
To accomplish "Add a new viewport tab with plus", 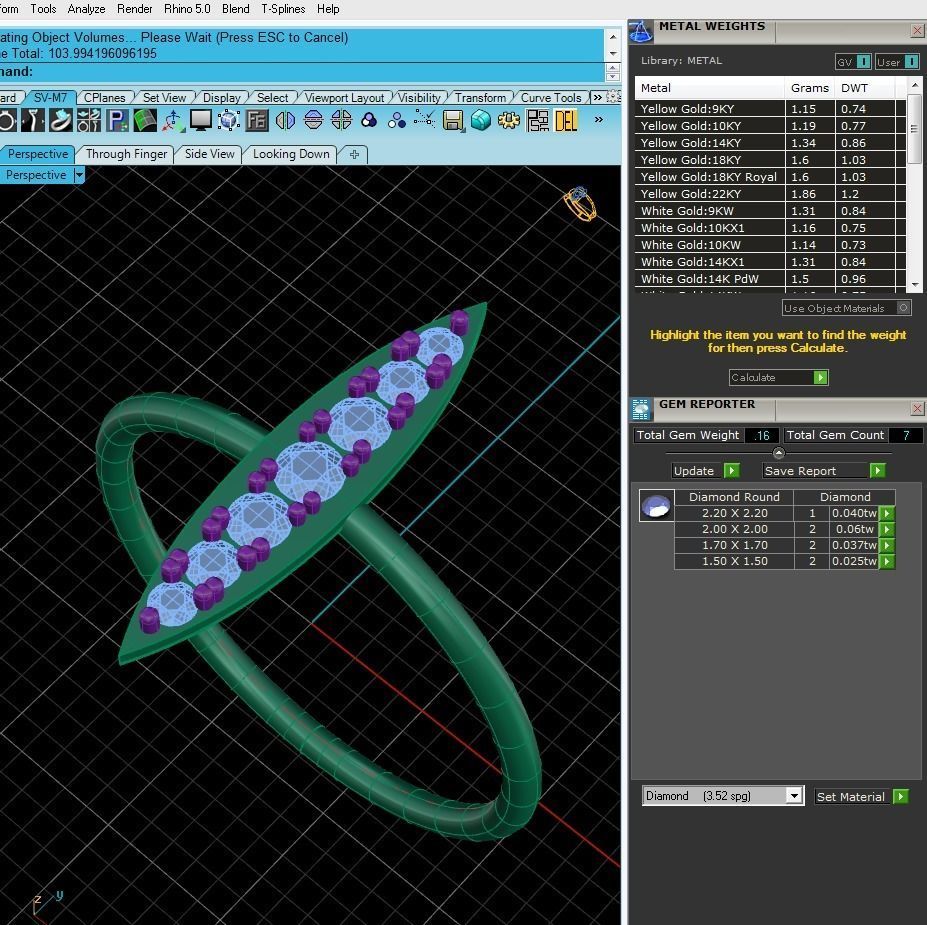I will click(354, 154).
